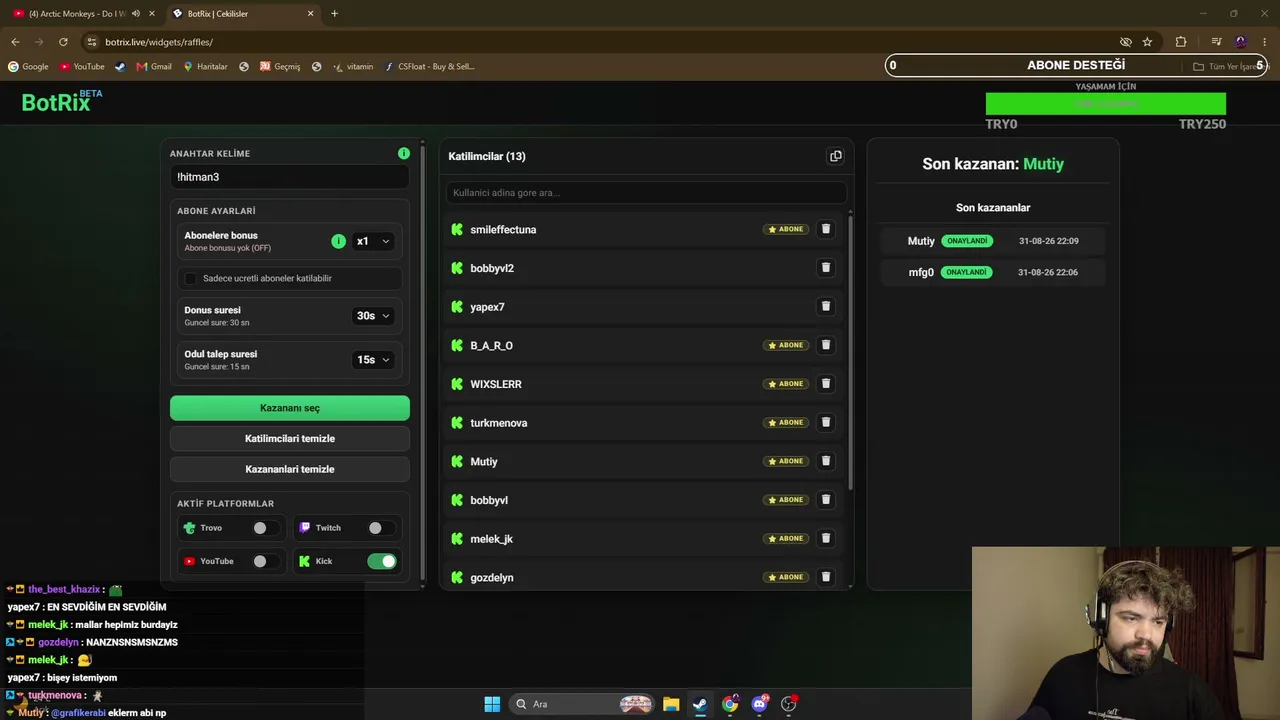This screenshot has width=1280, height=720.
Task: Click the participants list scrollbar
Action: [850, 350]
